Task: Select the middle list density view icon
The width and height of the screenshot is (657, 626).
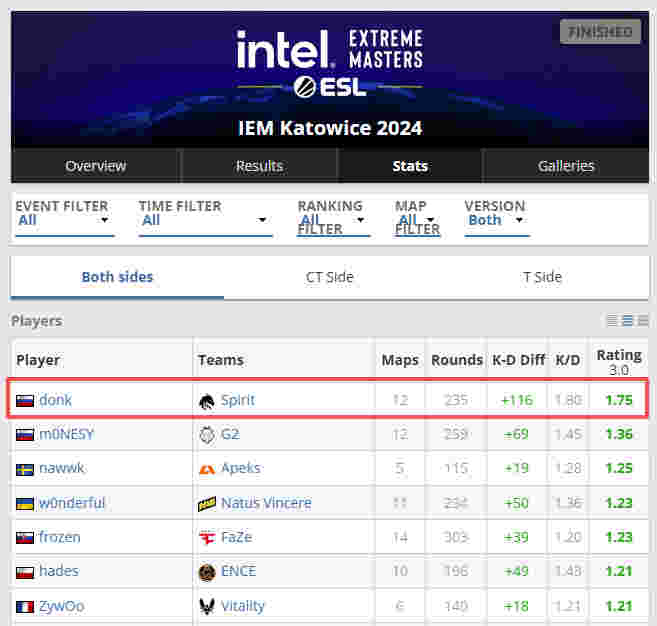Action: [x=627, y=321]
